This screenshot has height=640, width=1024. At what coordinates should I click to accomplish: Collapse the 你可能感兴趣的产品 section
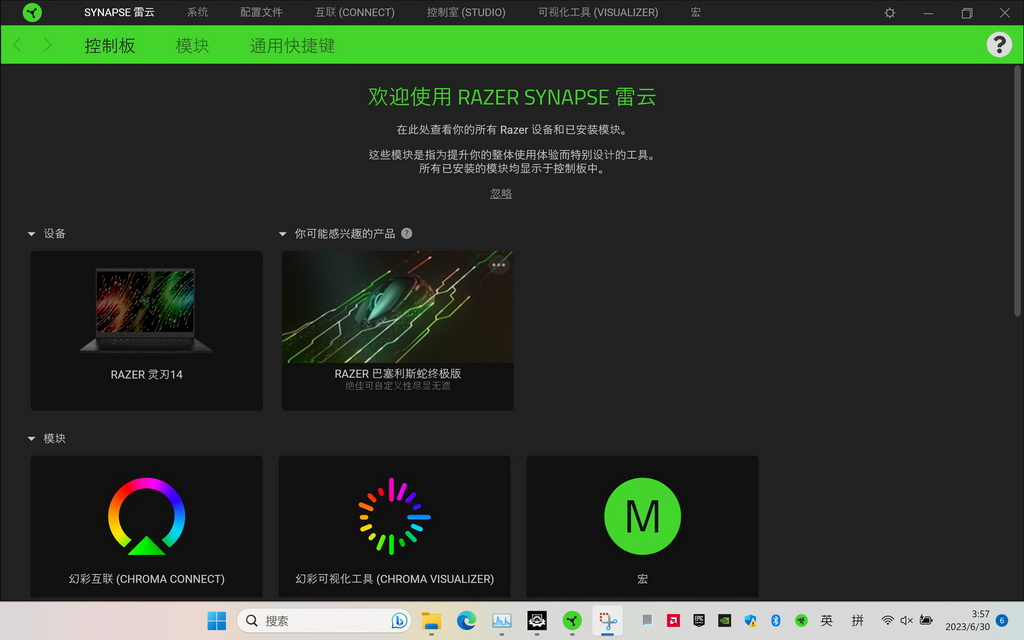tap(282, 234)
